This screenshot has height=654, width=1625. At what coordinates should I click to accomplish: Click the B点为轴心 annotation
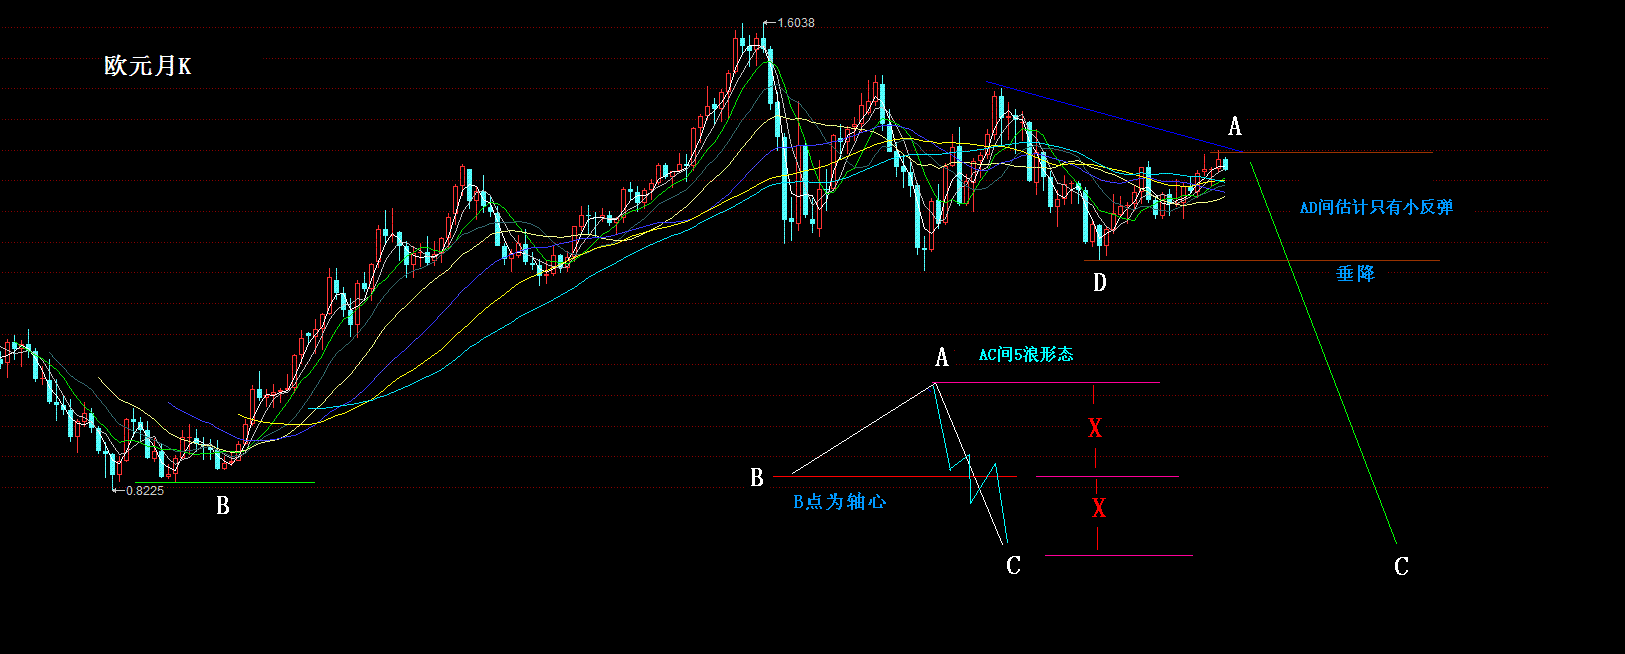[840, 502]
